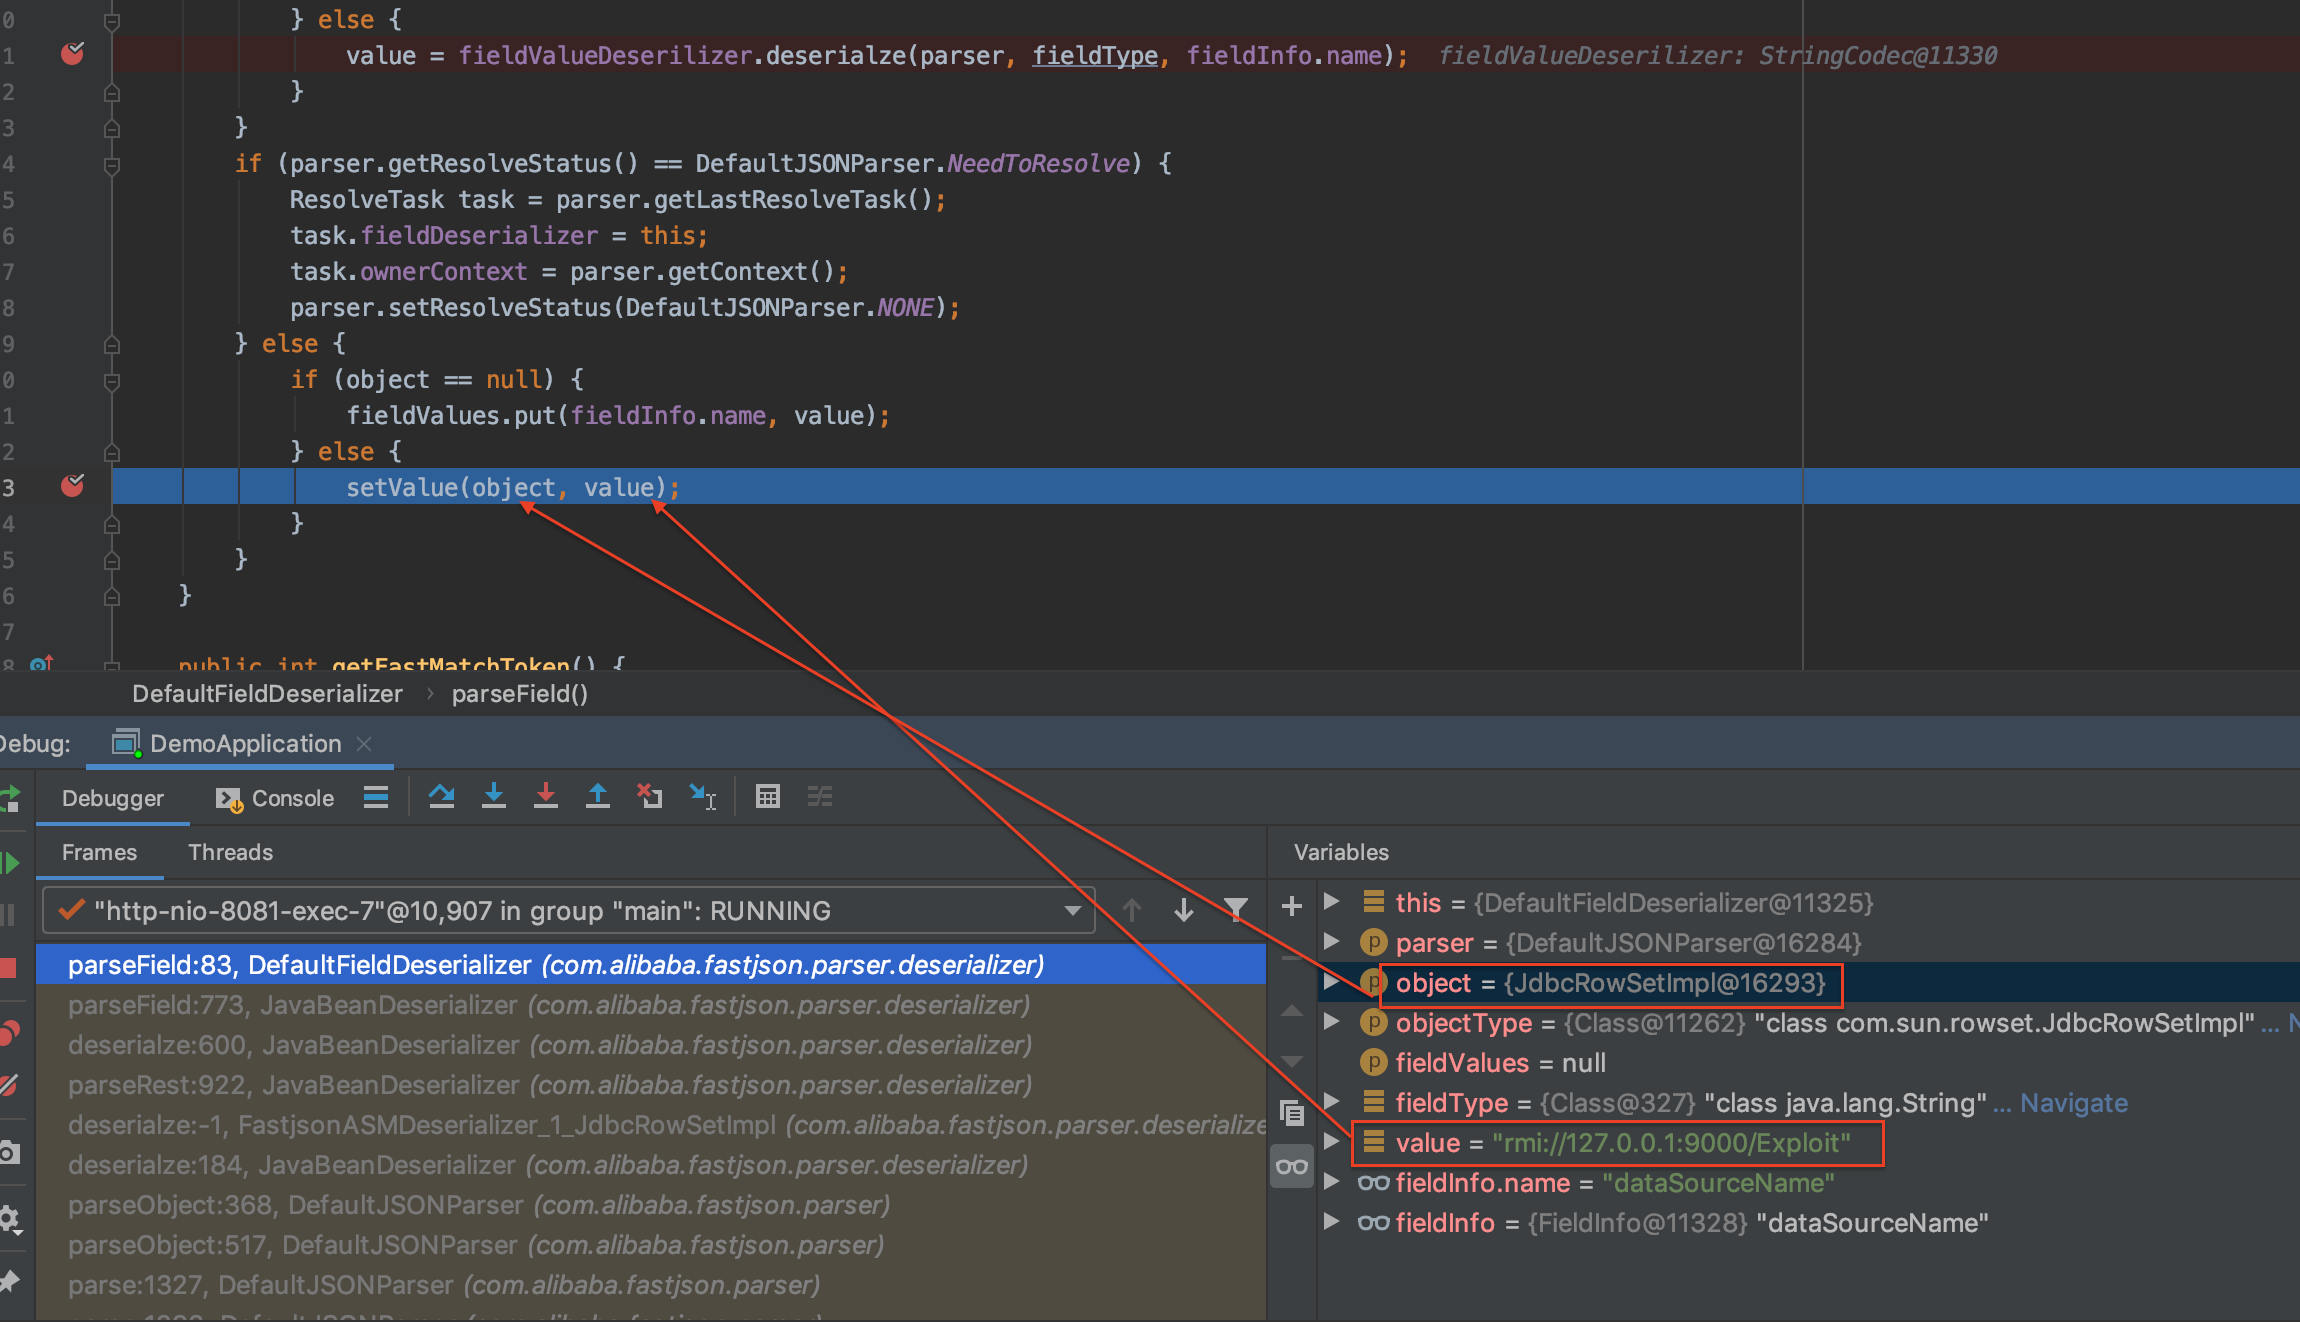Image resolution: width=2300 pixels, height=1322 pixels.
Task: Click the Rerun DemoApplication icon
Action: (x=10, y=799)
